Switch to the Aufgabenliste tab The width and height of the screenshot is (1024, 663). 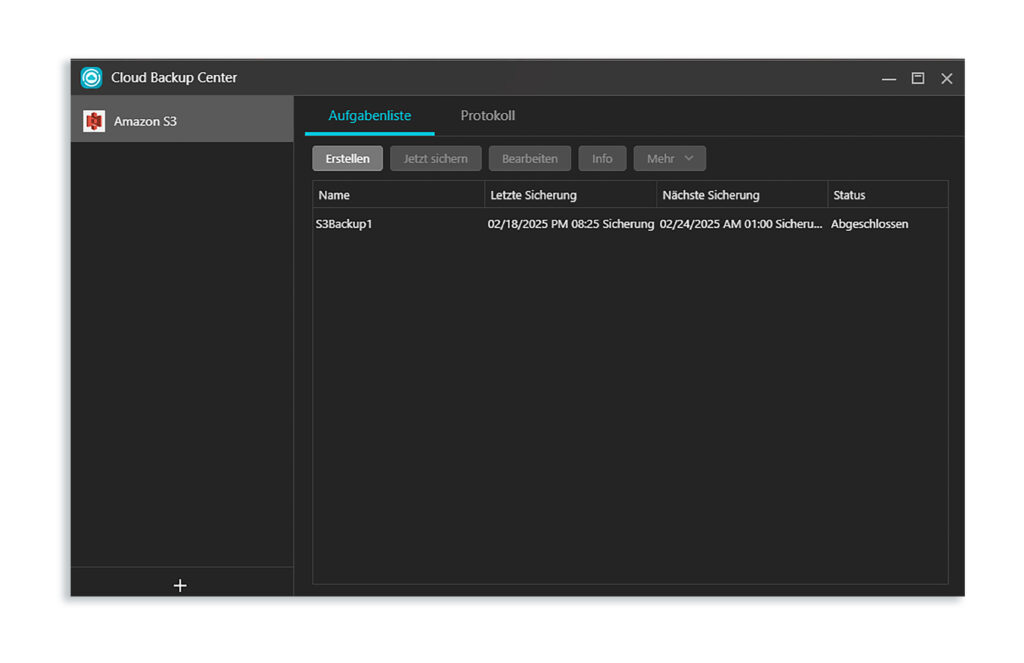[x=369, y=115]
